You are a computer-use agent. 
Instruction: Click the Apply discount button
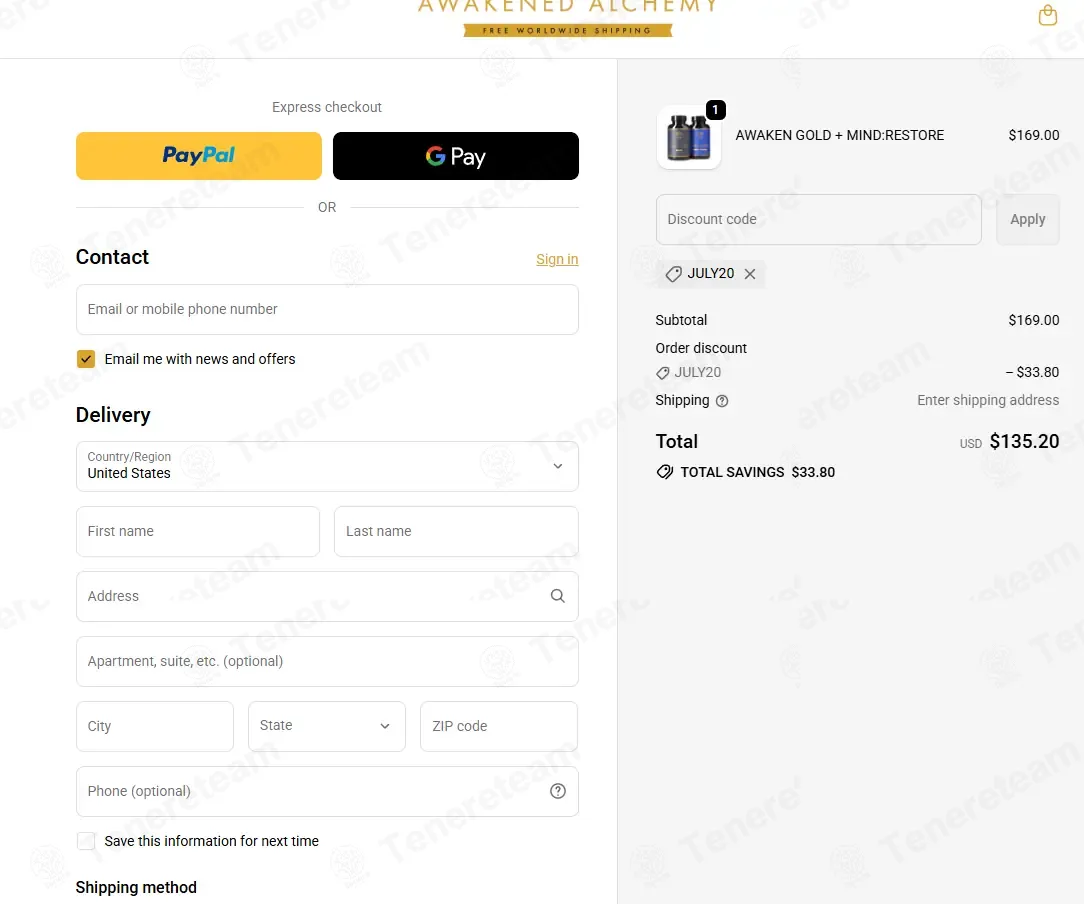tap(1027, 219)
